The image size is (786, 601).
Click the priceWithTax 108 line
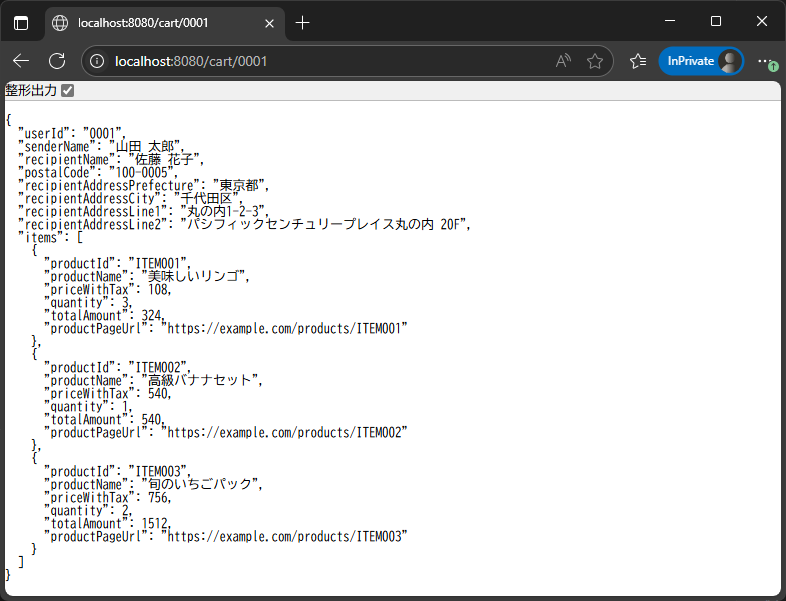pos(108,290)
